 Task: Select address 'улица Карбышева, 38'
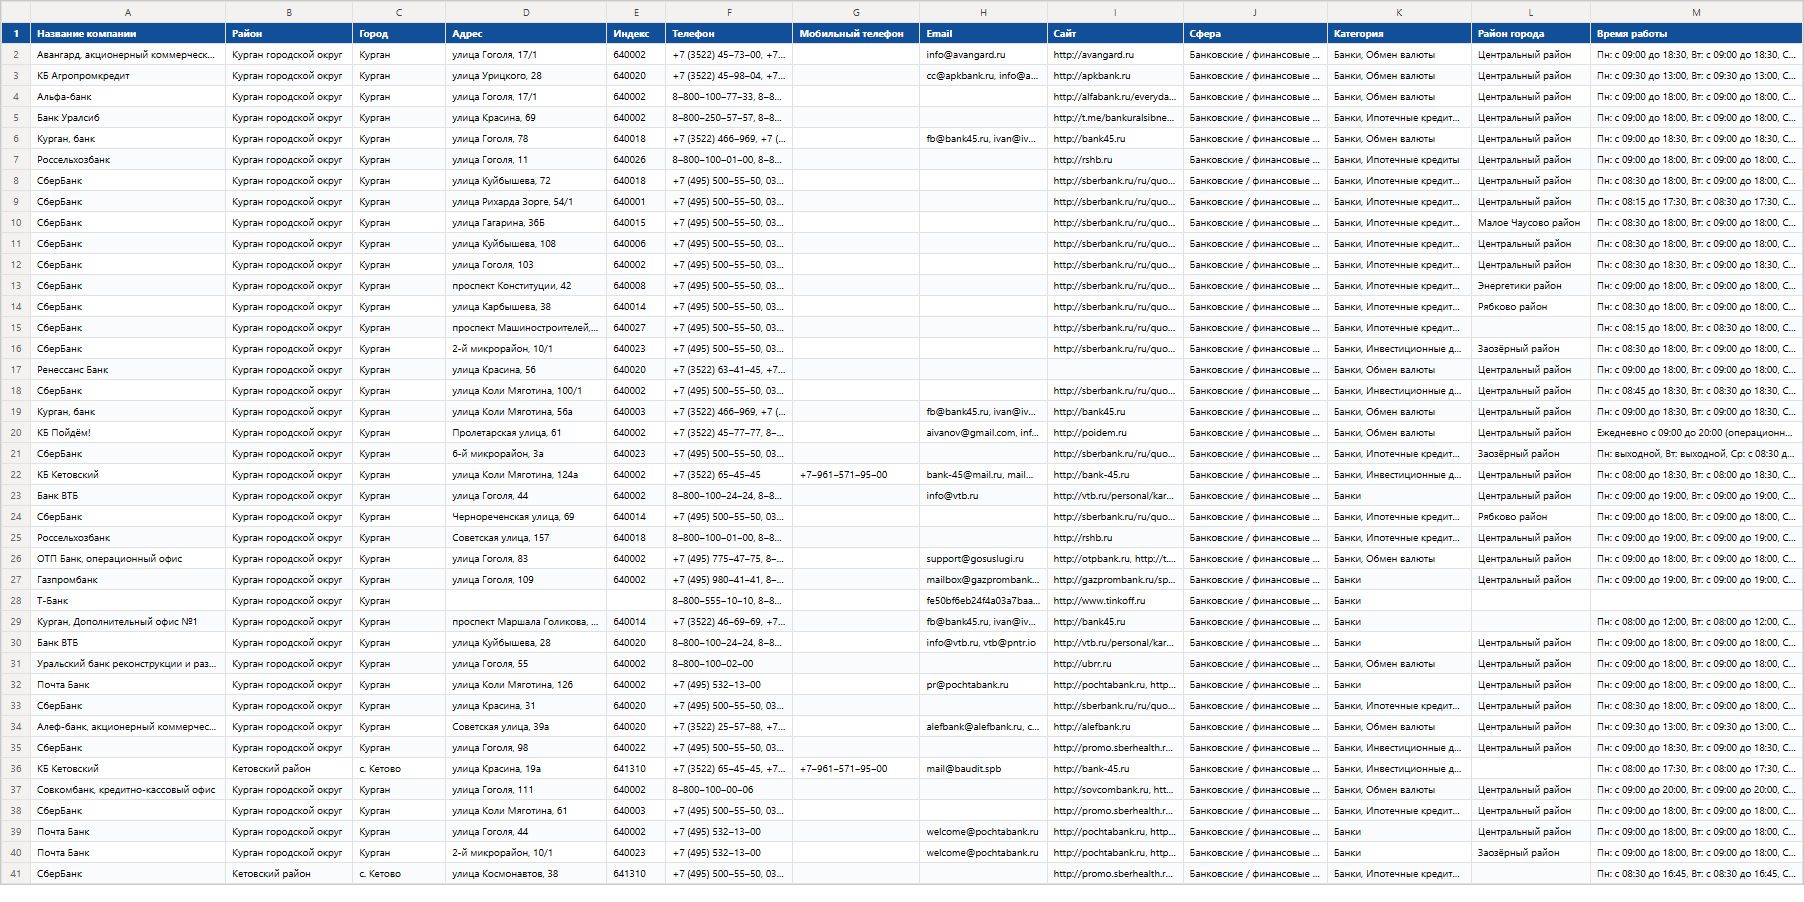pyautogui.click(x=526, y=306)
